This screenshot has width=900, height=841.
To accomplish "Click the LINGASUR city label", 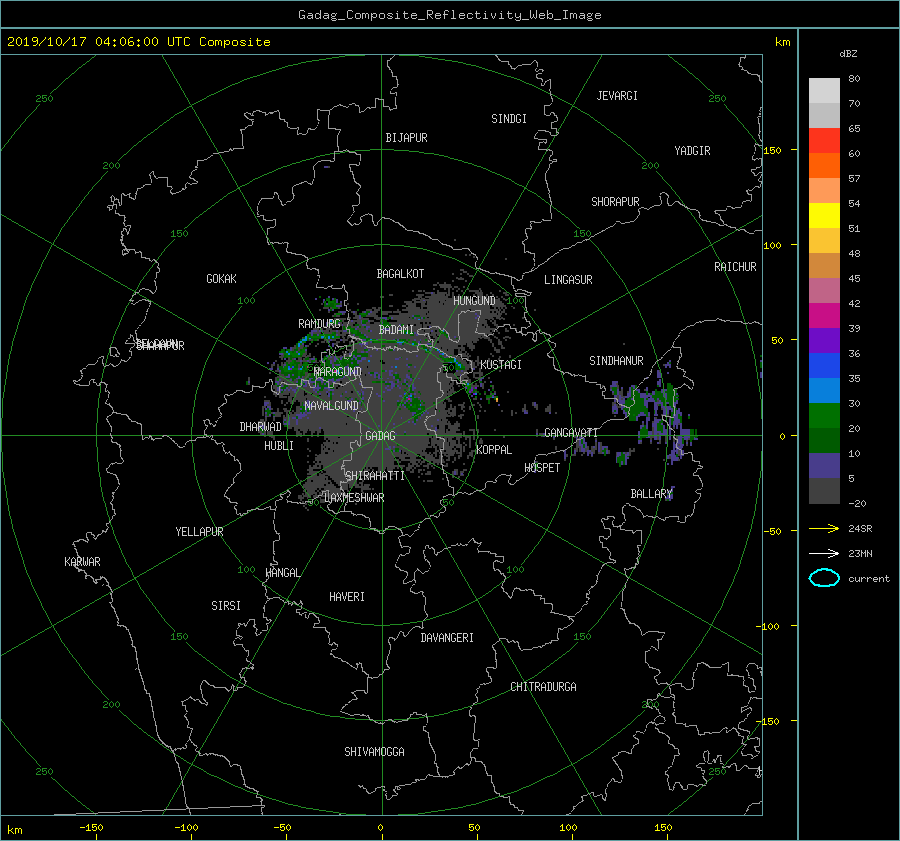I will click(568, 280).
